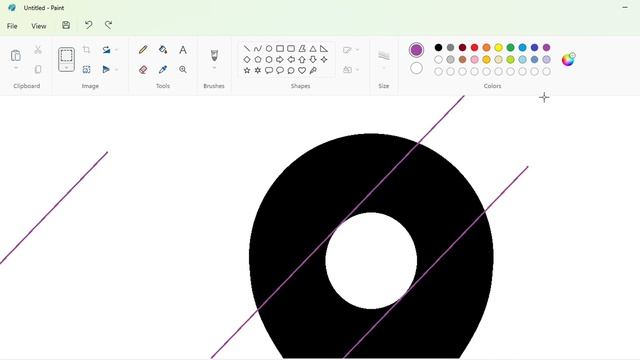
Task: Click the Undo arrow
Action: pos(88,25)
